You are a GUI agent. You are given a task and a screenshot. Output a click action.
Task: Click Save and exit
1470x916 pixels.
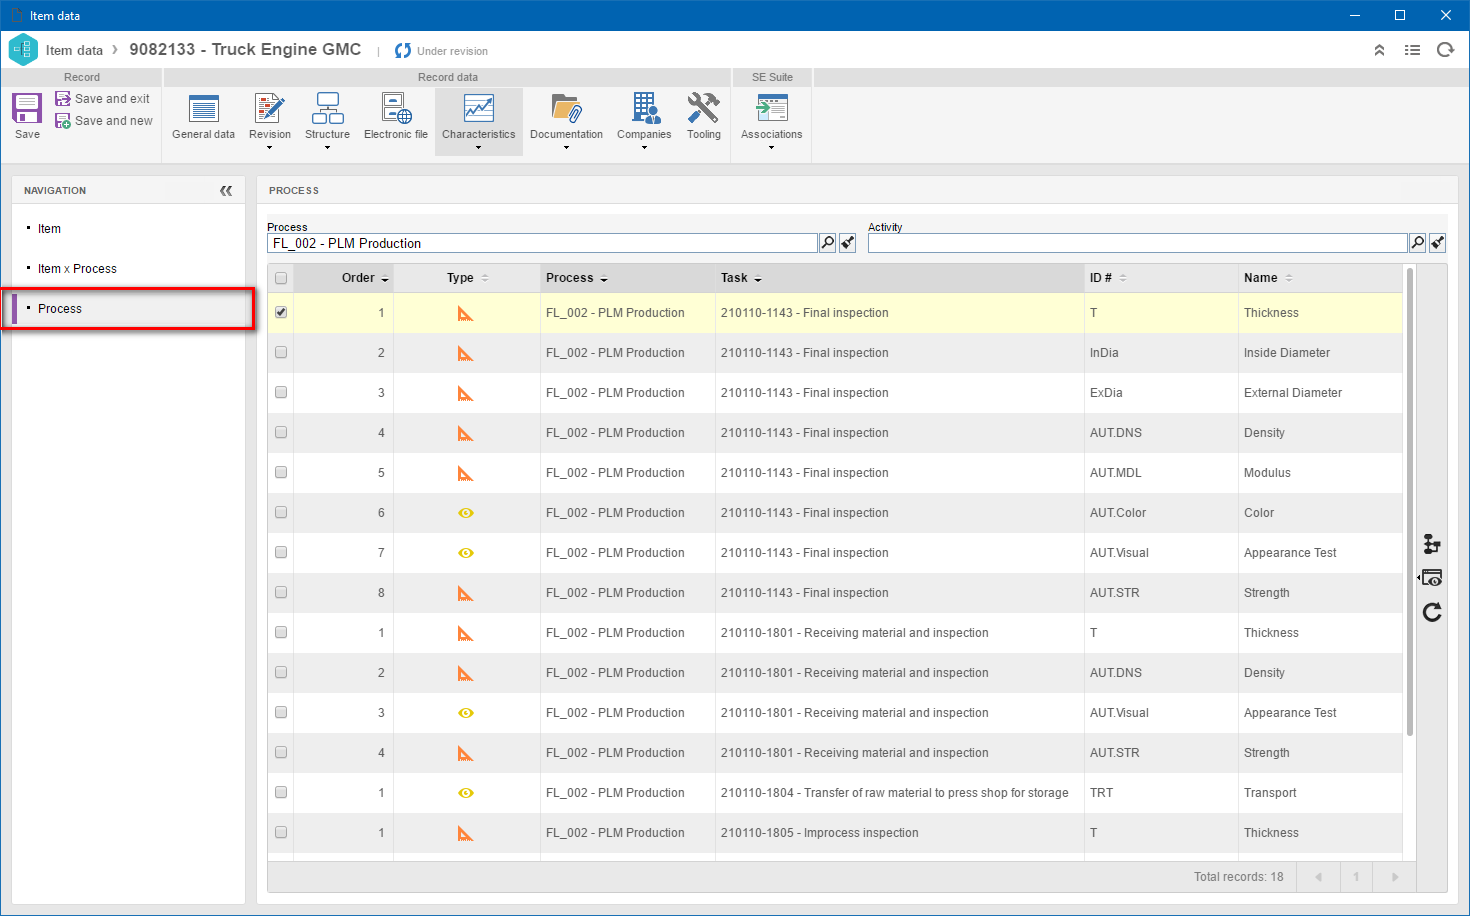coord(103,99)
